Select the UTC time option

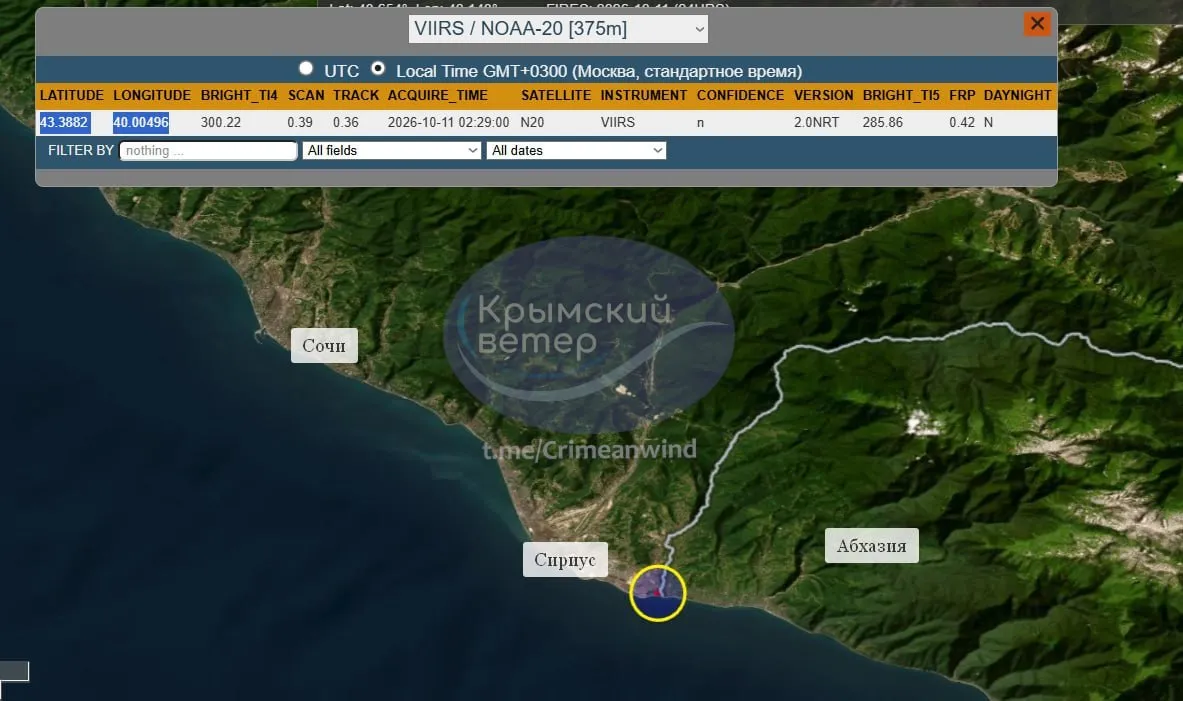point(306,69)
